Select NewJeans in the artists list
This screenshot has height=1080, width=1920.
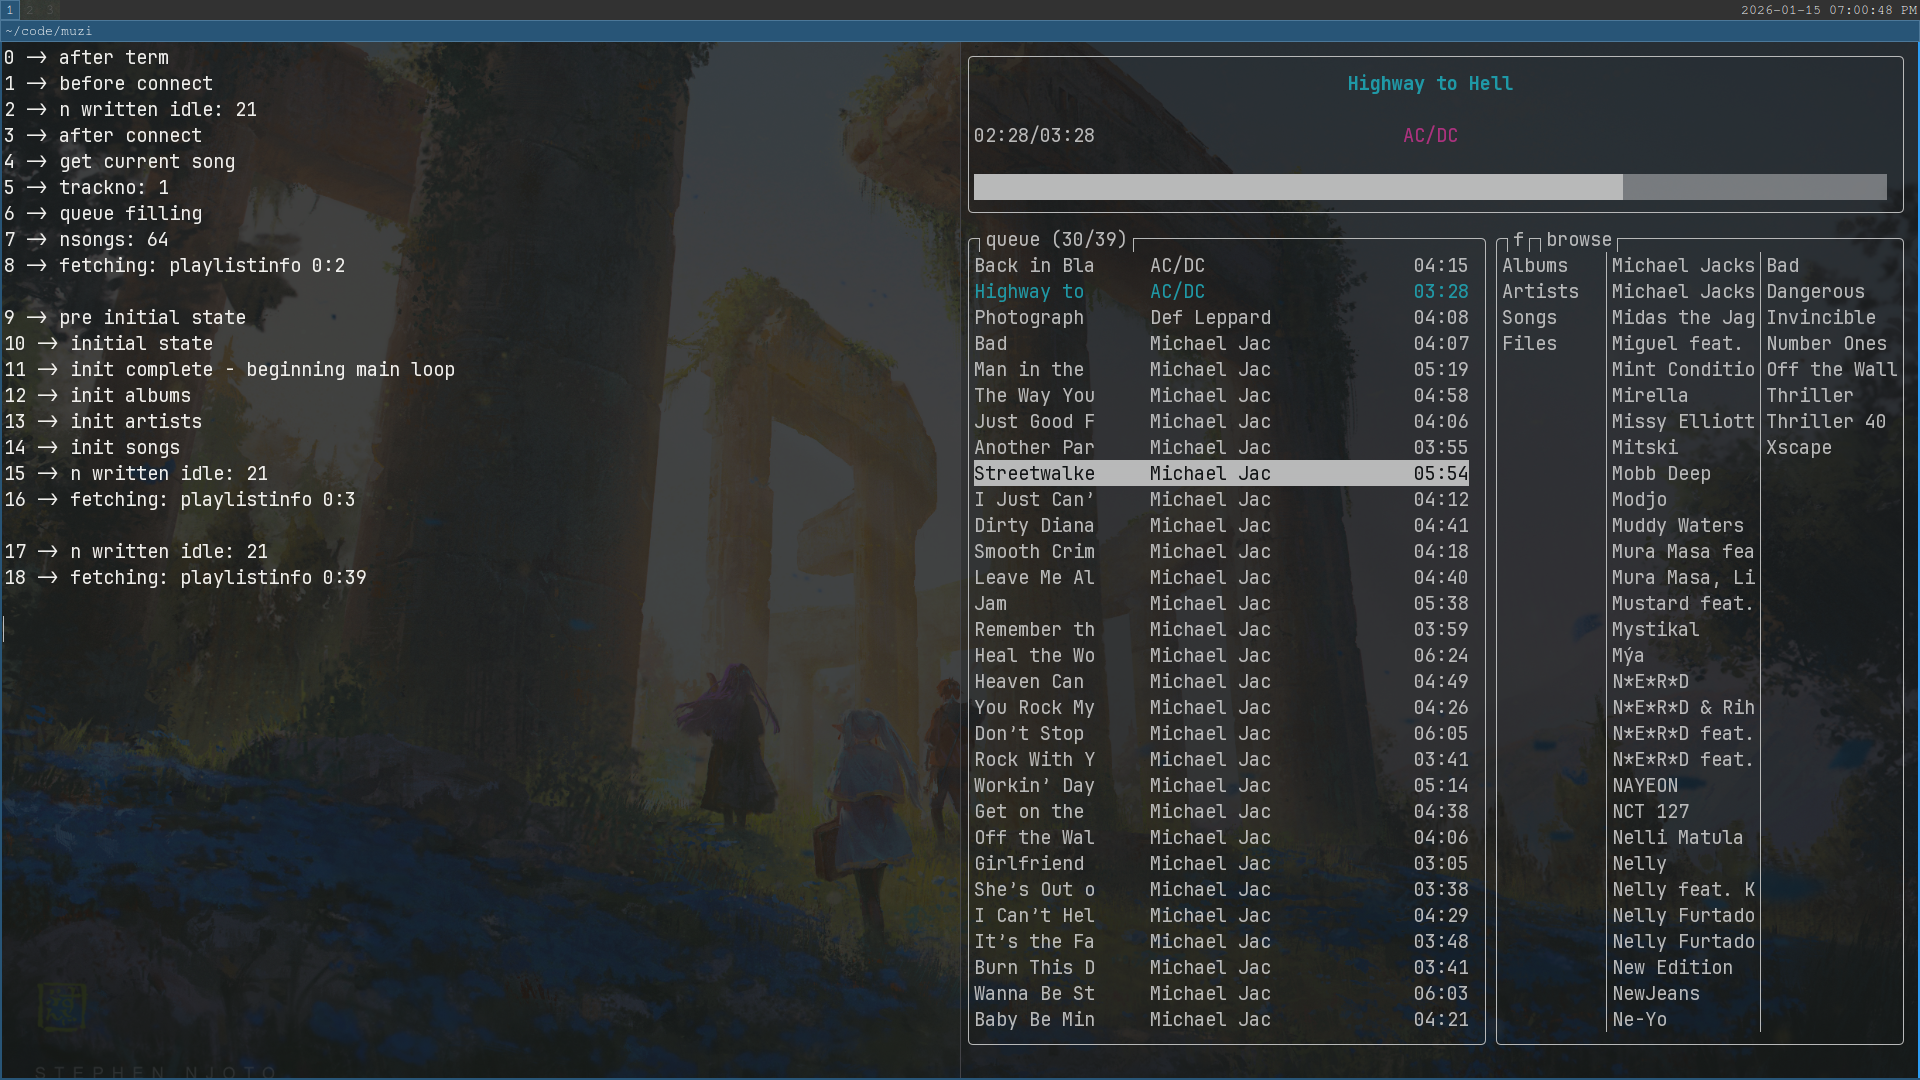tap(1655, 994)
